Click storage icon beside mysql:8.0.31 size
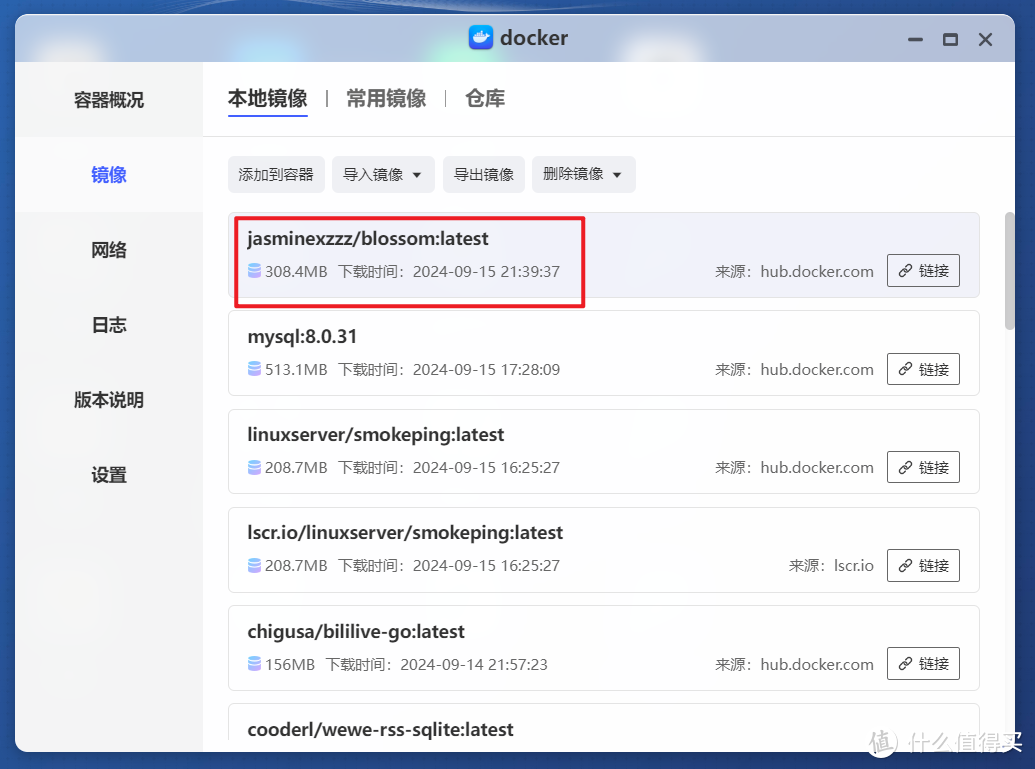Image resolution: width=1035 pixels, height=769 pixels. pos(255,369)
